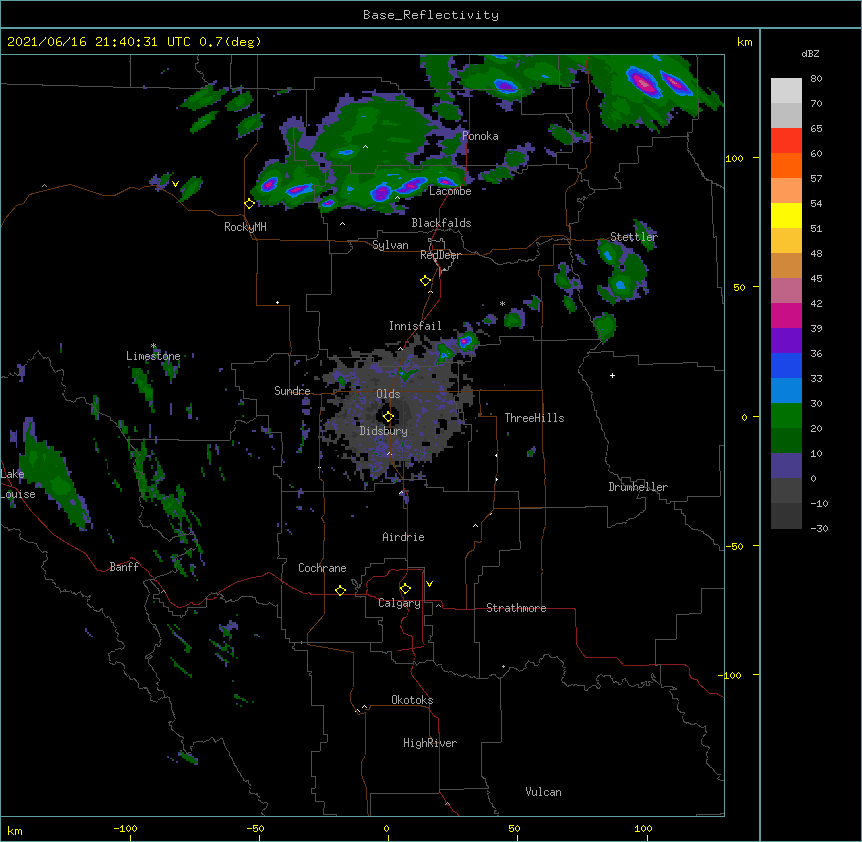Click the white asterisk marker above Limestone
Image resolution: width=862 pixels, height=842 pixels.
pyautogui.click(x=153, y=346)
